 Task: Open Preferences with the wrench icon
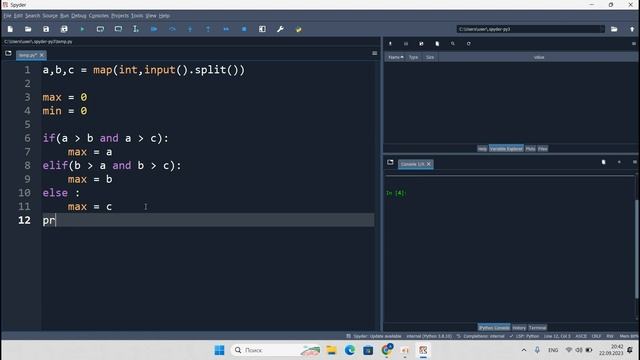pyautogui.click(x=280, y=29)
